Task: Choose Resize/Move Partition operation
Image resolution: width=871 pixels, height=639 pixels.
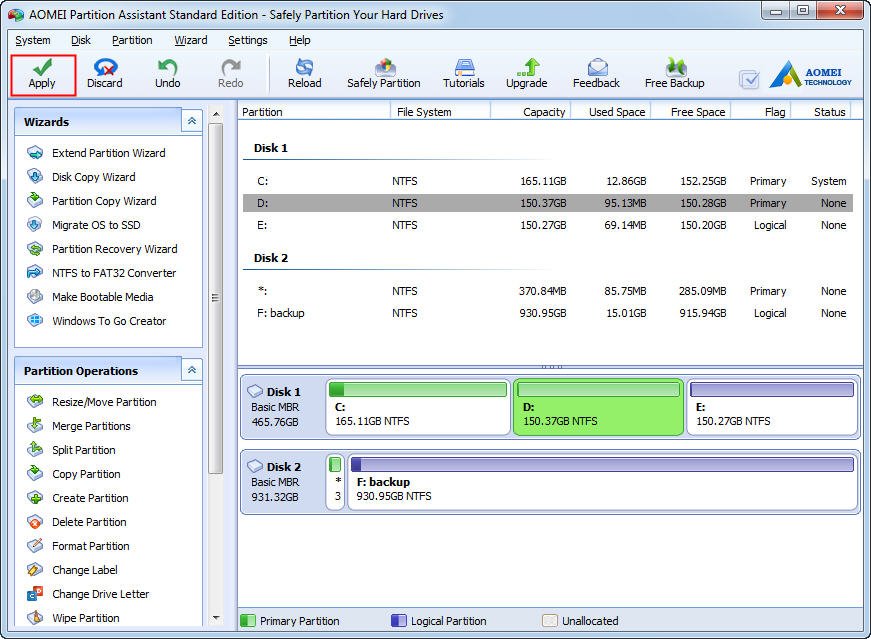Action: 104,402
